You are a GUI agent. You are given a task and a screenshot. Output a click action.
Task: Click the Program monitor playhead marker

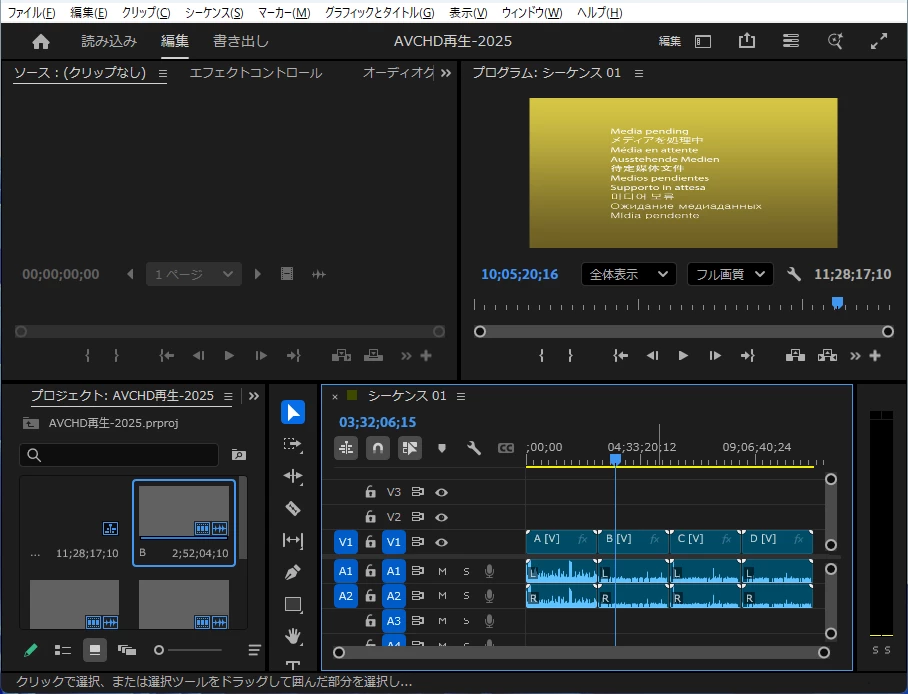tap(837, 303)
